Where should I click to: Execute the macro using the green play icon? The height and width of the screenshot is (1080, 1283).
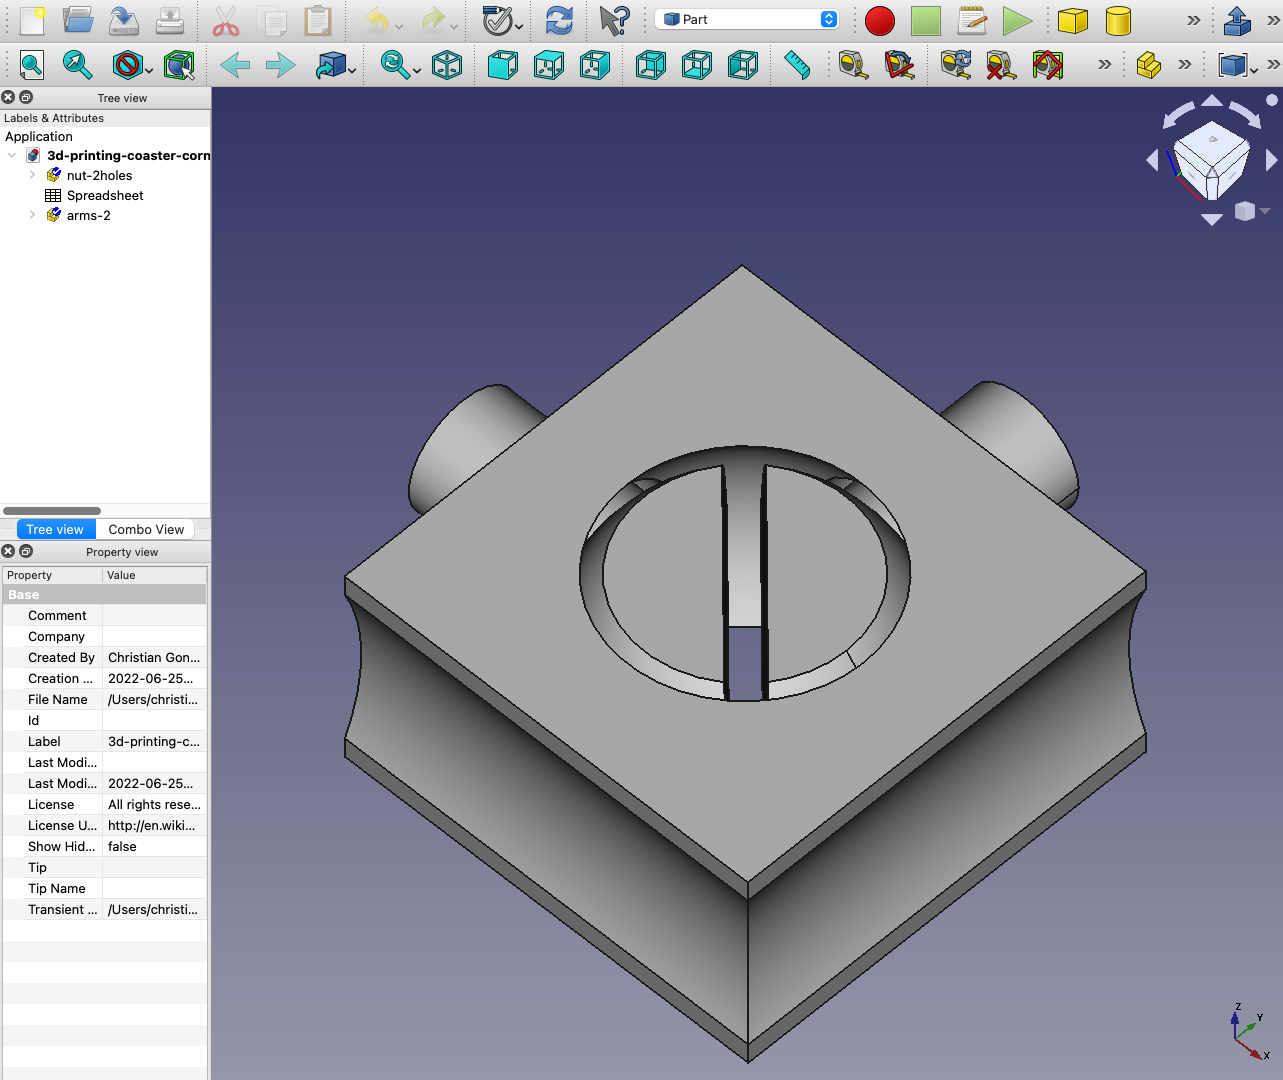click(x=1018, y=20)
